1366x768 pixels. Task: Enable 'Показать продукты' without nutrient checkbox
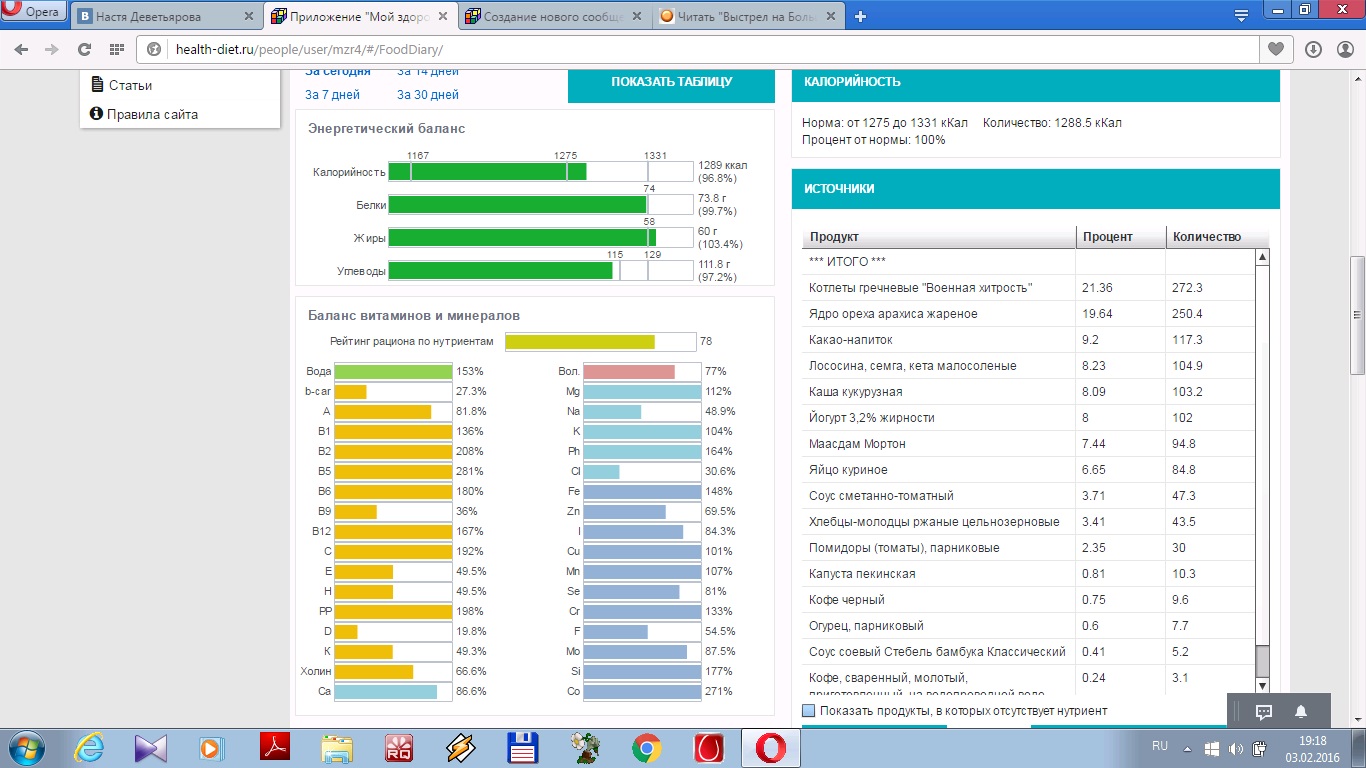point(809,711)
